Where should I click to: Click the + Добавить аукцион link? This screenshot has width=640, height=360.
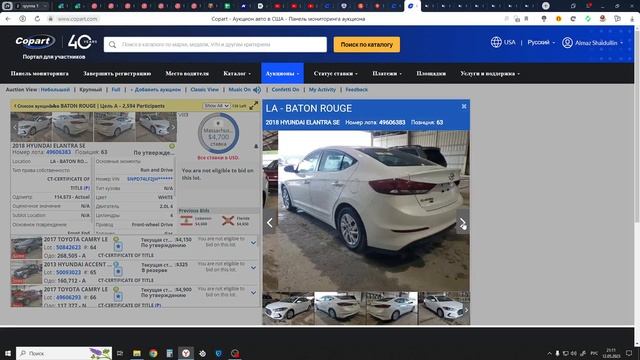(156, 89)
